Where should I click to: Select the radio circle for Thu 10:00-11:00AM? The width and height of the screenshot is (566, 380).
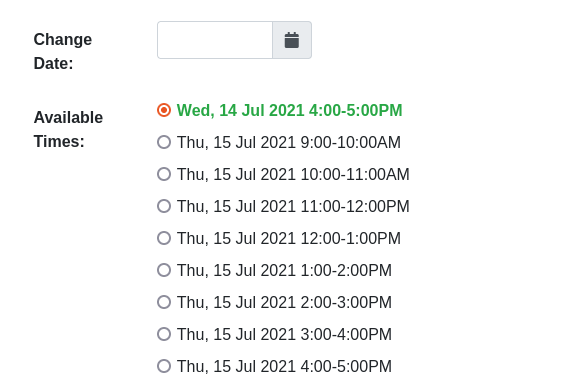coord(164,174)
